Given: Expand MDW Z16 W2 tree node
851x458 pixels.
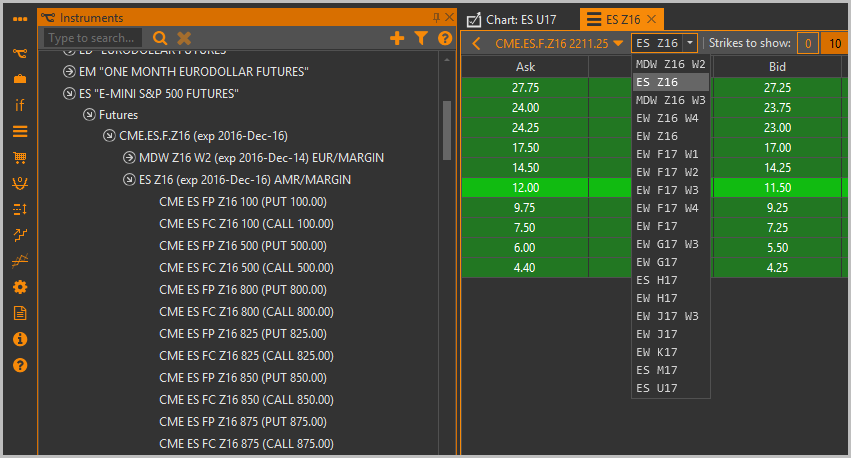Looking at the screenshot, I should pyautogui.click(x=129, y=157).
